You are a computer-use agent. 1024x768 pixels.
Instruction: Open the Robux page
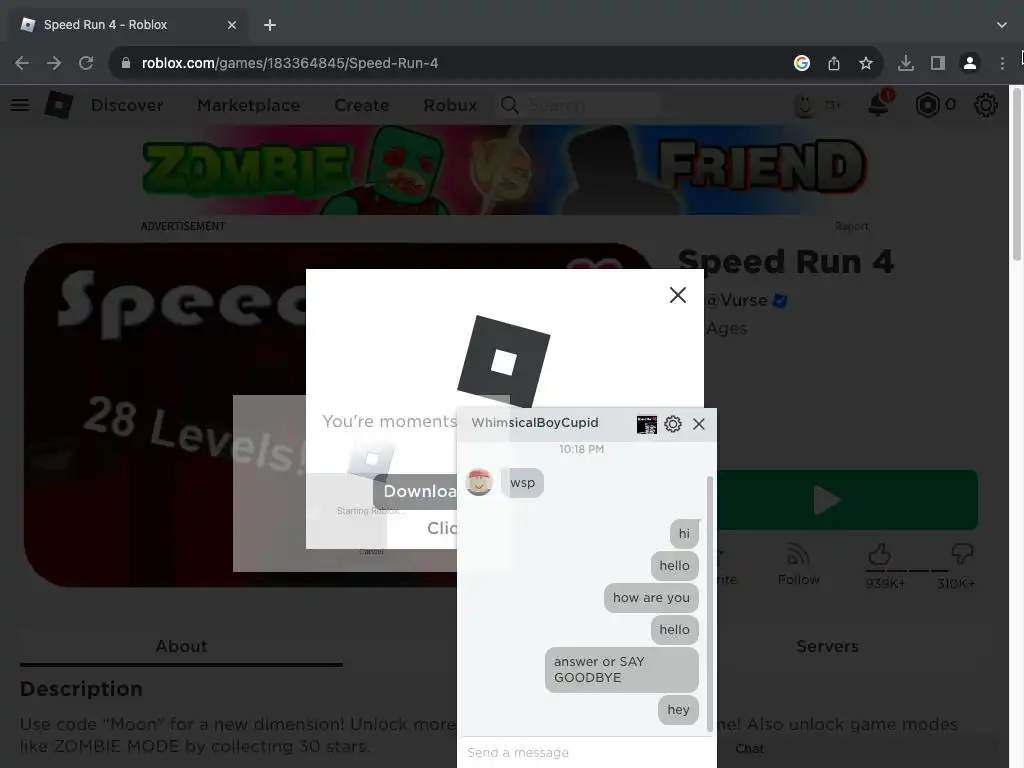point(450,105)
